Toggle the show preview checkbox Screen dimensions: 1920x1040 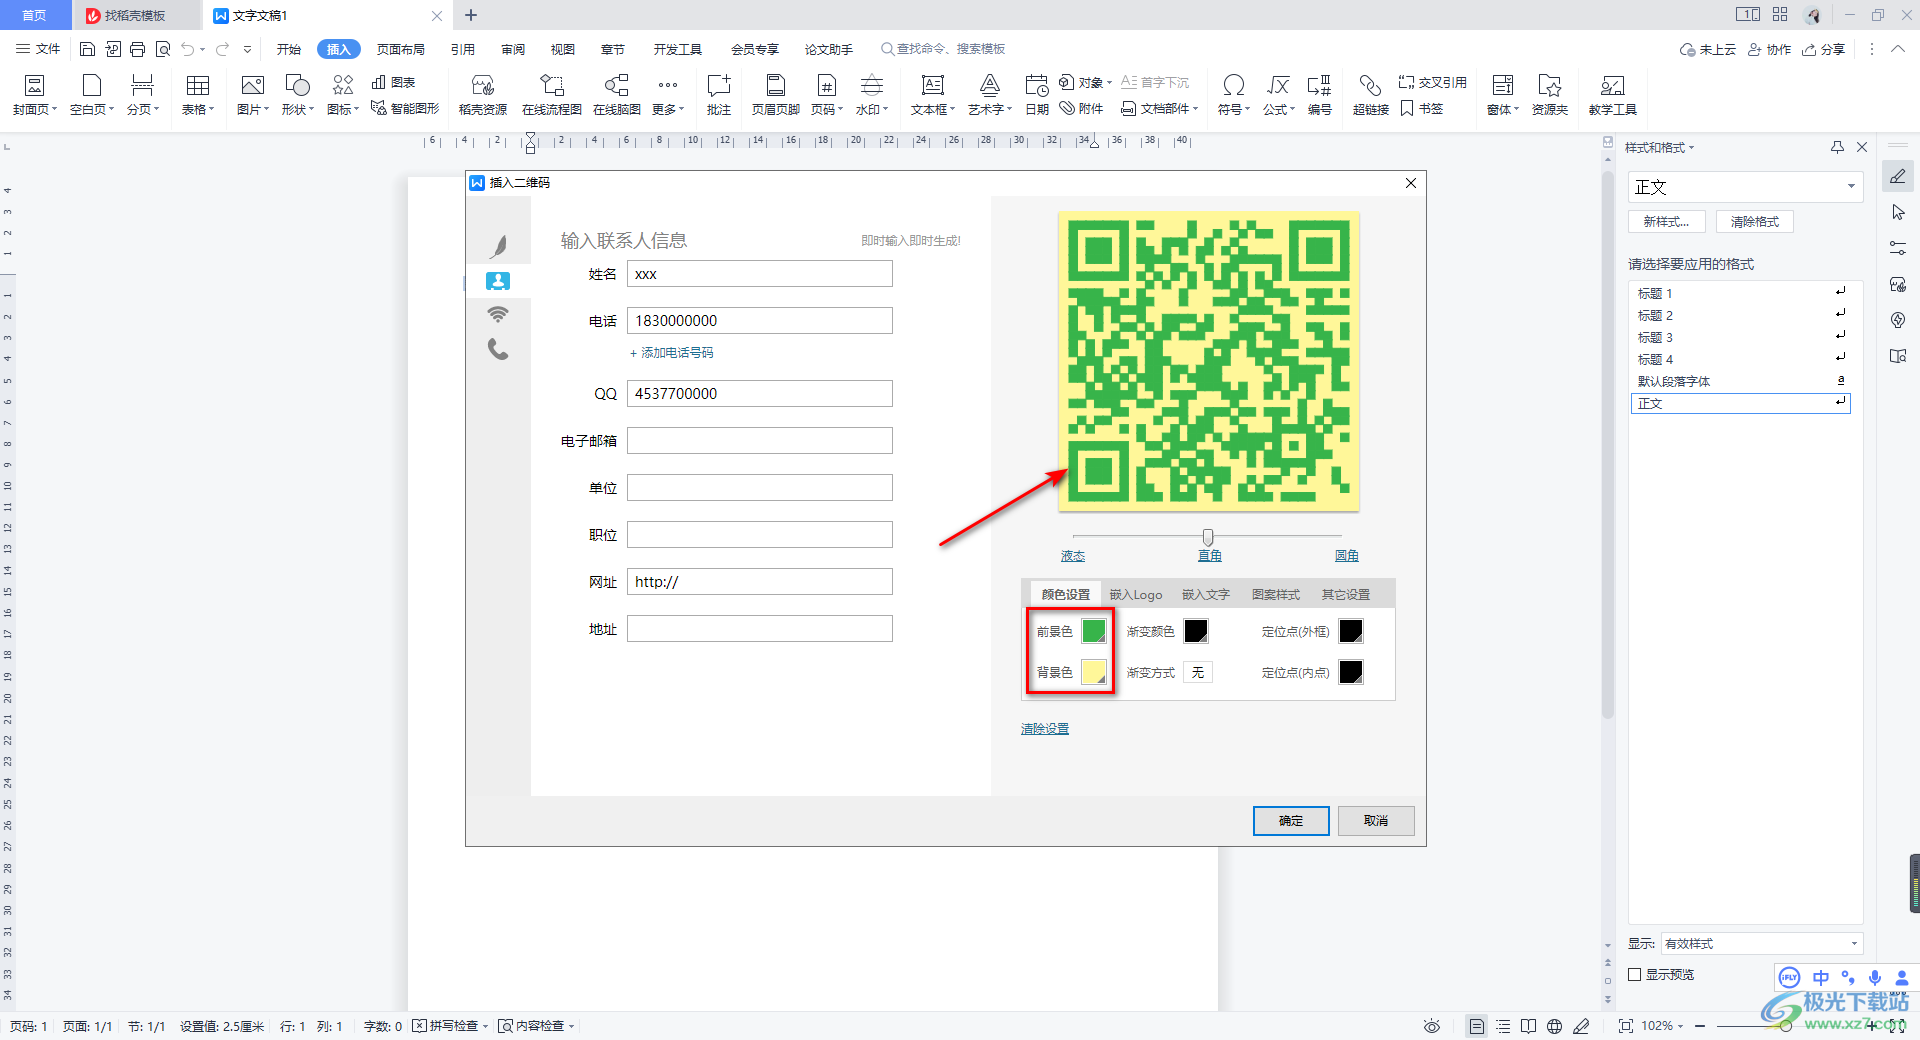click(1635, 974)
